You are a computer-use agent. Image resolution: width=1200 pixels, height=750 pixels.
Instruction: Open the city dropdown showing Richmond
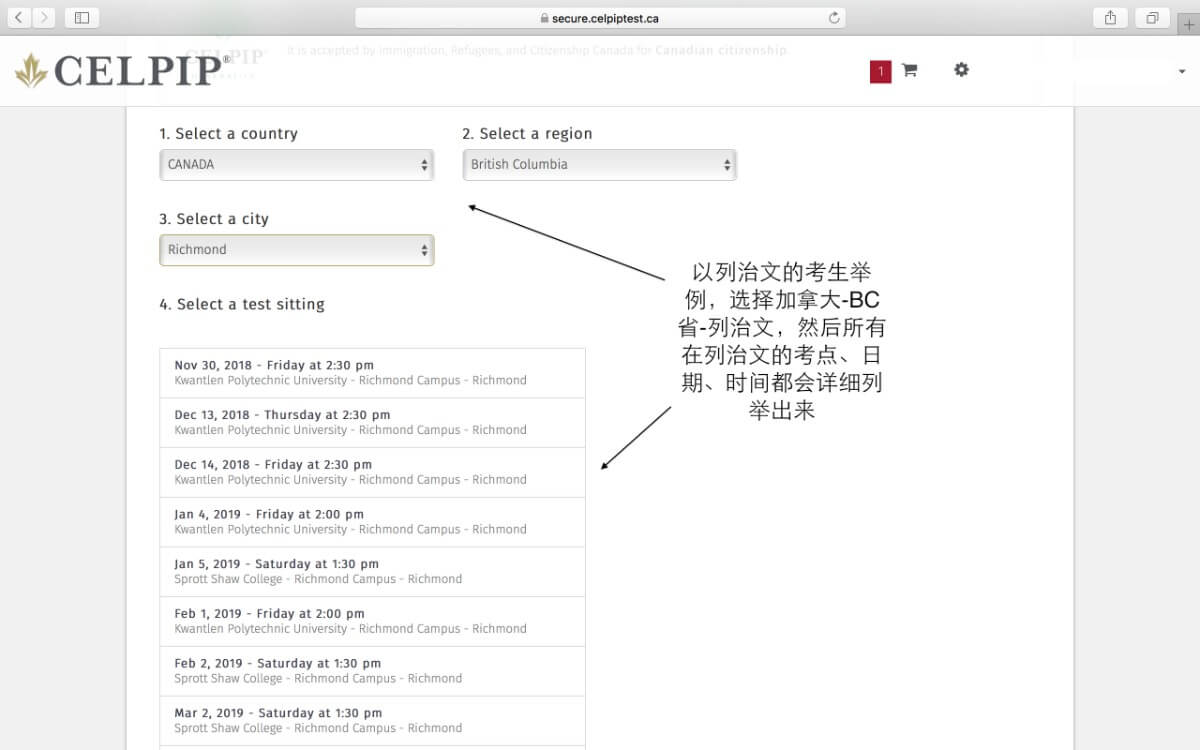pos(297,250)
